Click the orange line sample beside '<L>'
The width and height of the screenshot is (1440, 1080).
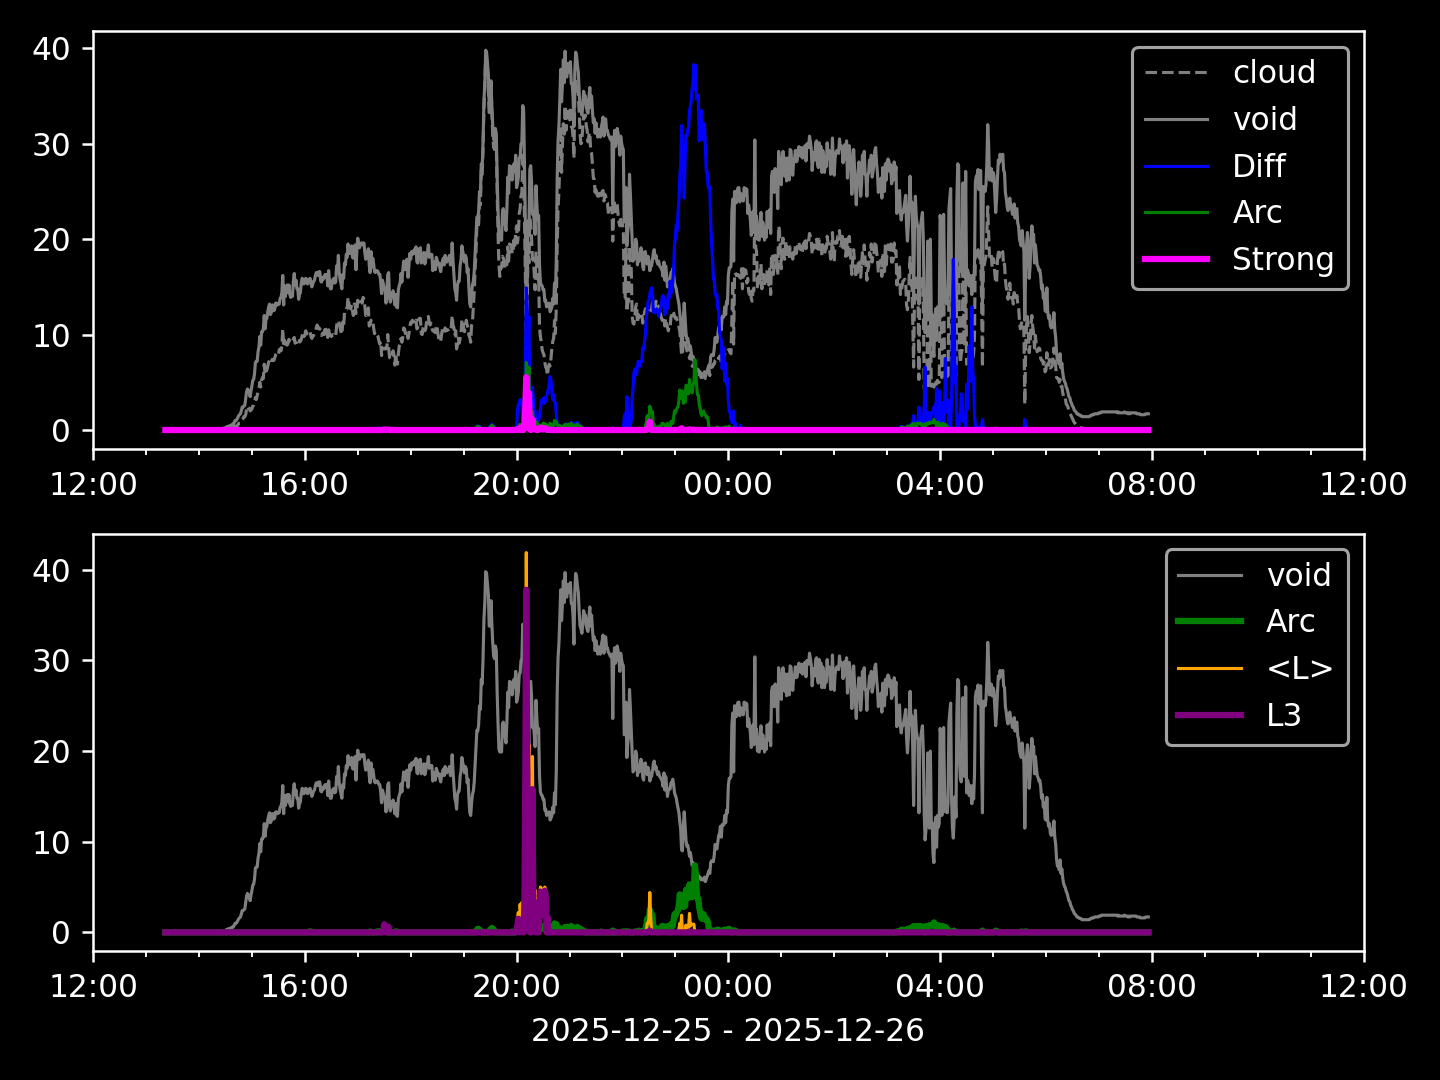click(1210, 668)
